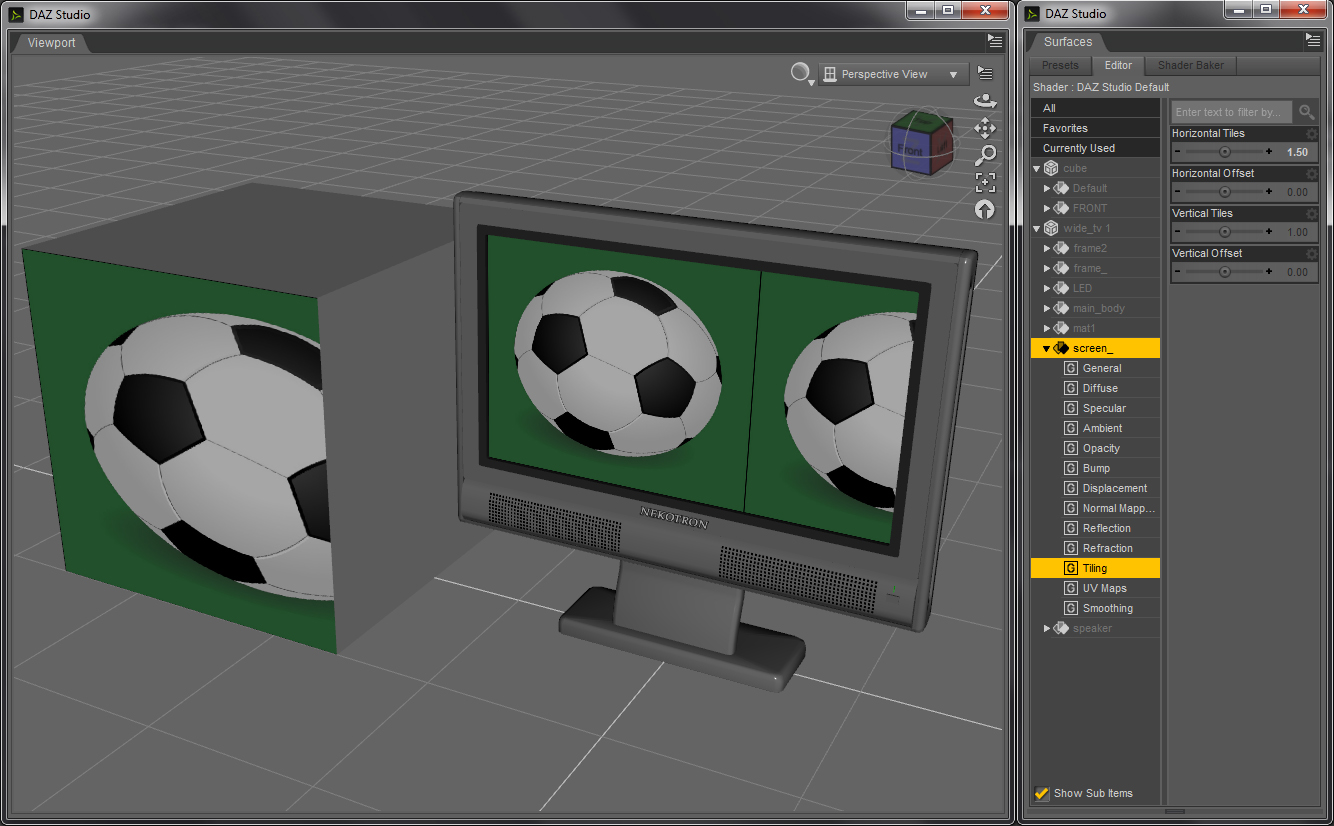Show the Favorites properties category
The height and width of the screenshot is (826, 1334).
1095,128
